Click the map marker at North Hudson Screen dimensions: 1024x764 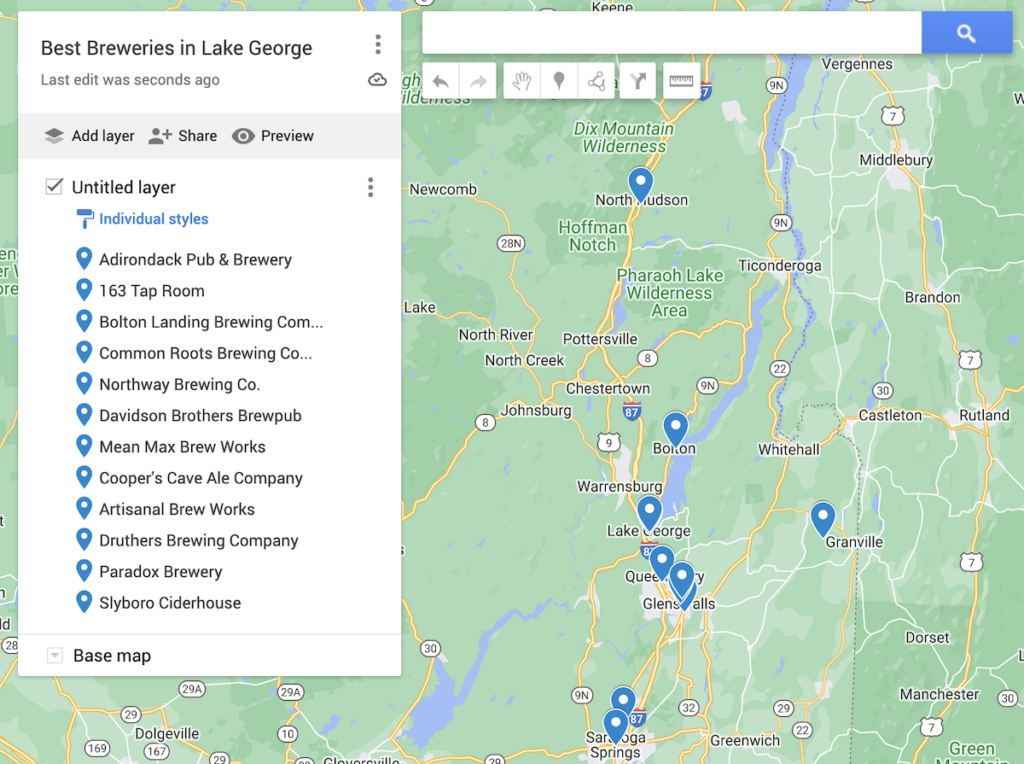point(641,183)
